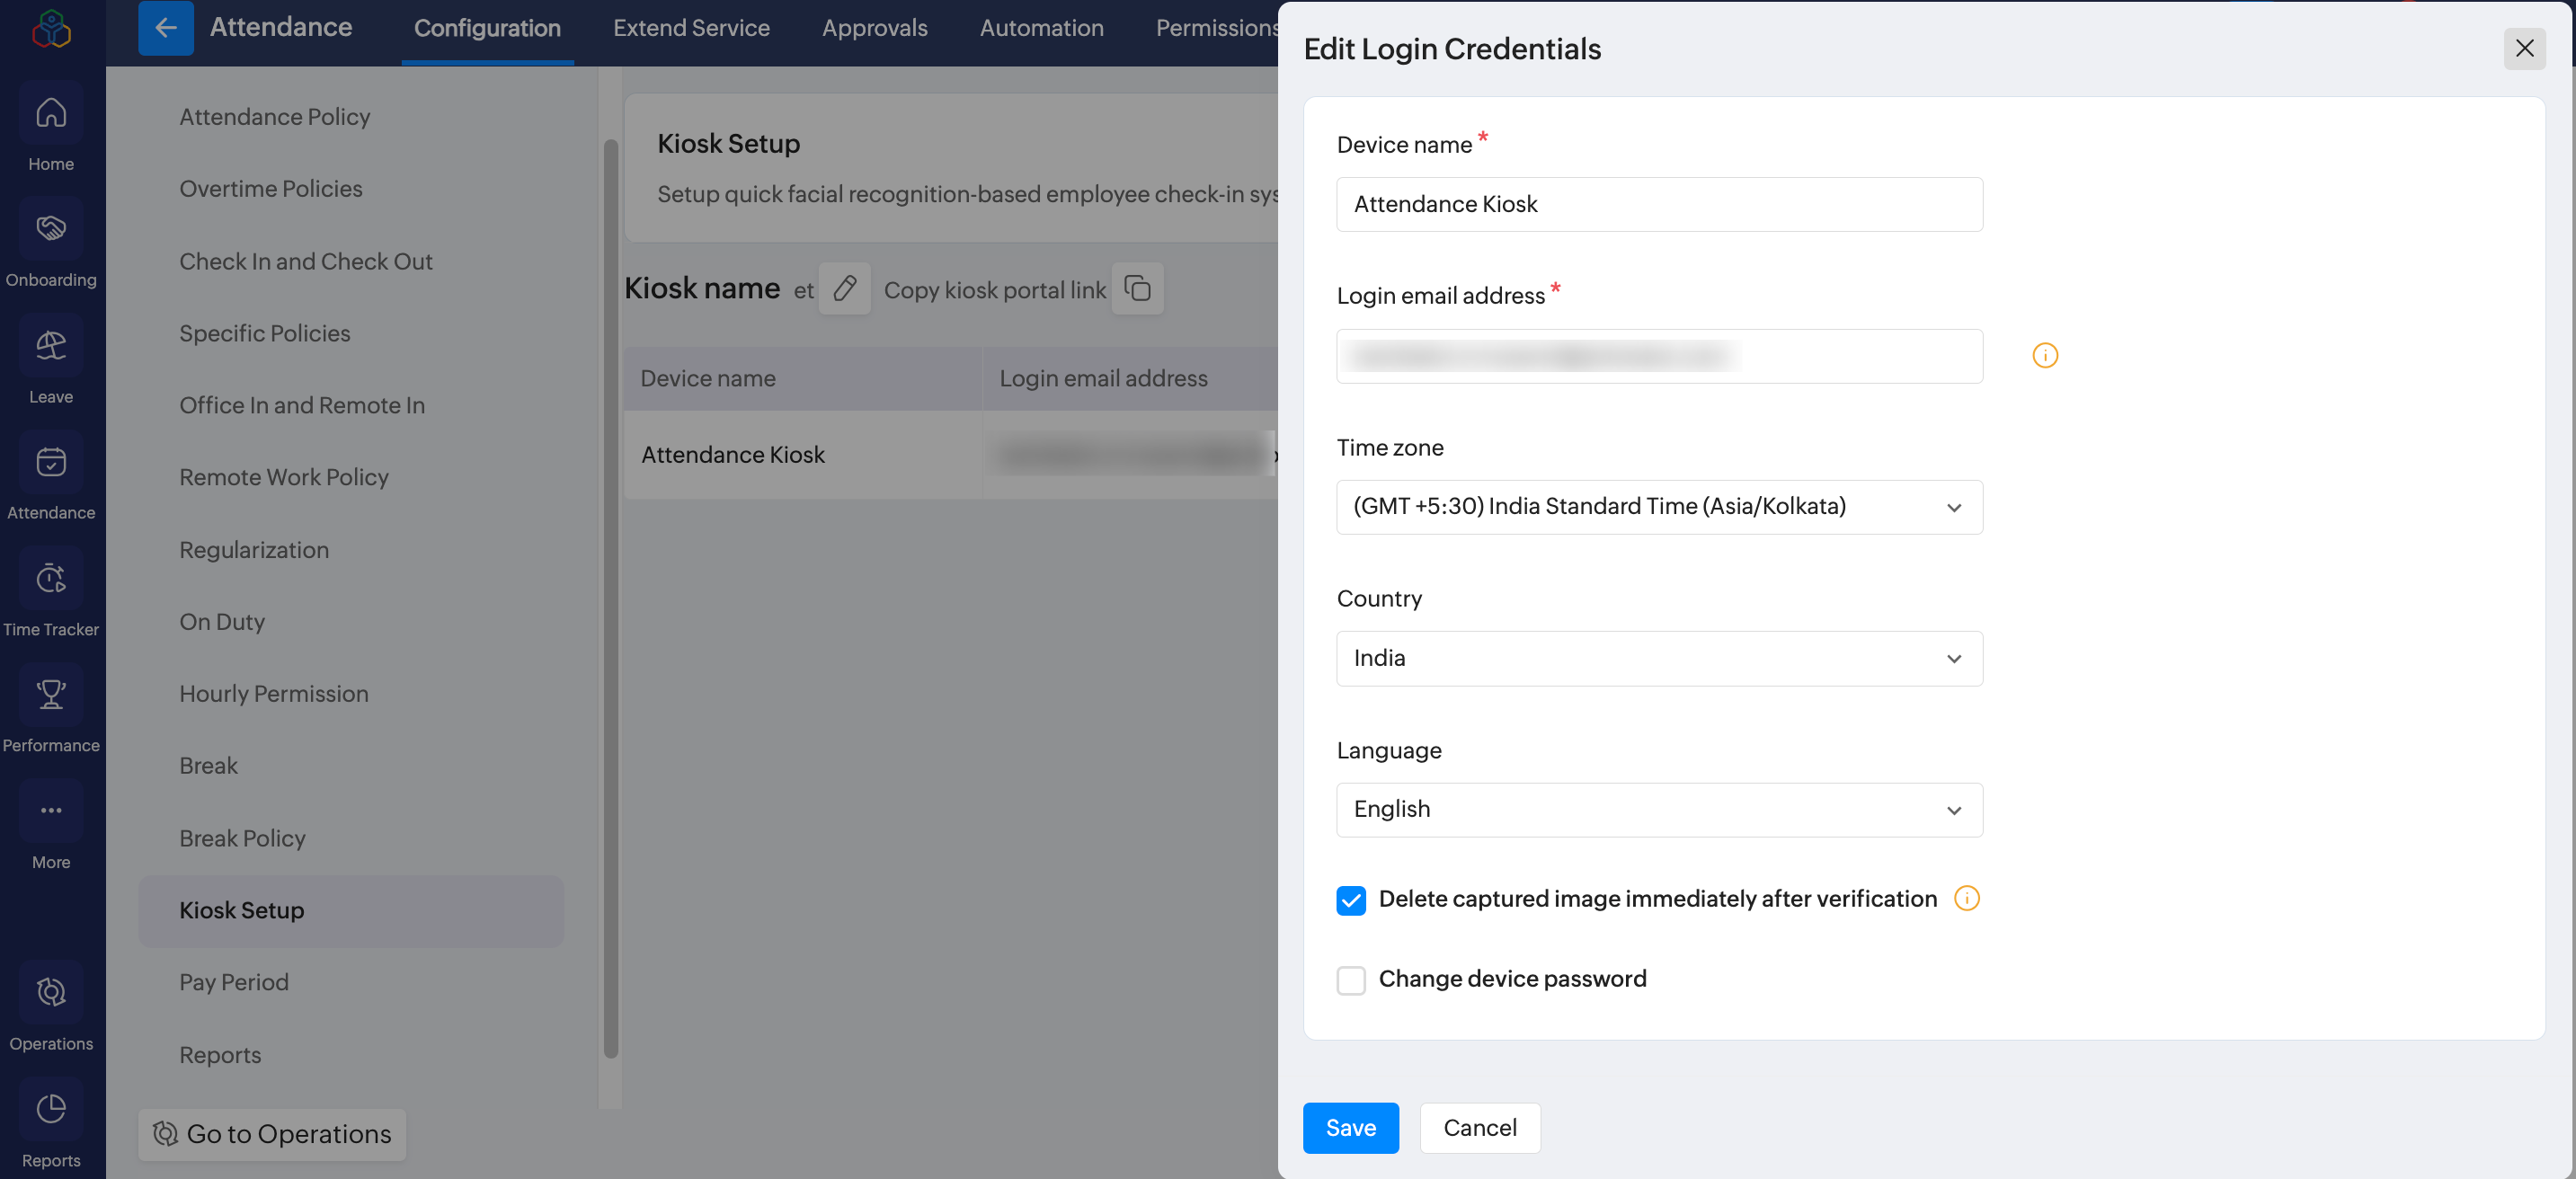Open the Time Tracker icon
The height and width of the screenshot is (1179, 2576).
[x=51, y=578]
